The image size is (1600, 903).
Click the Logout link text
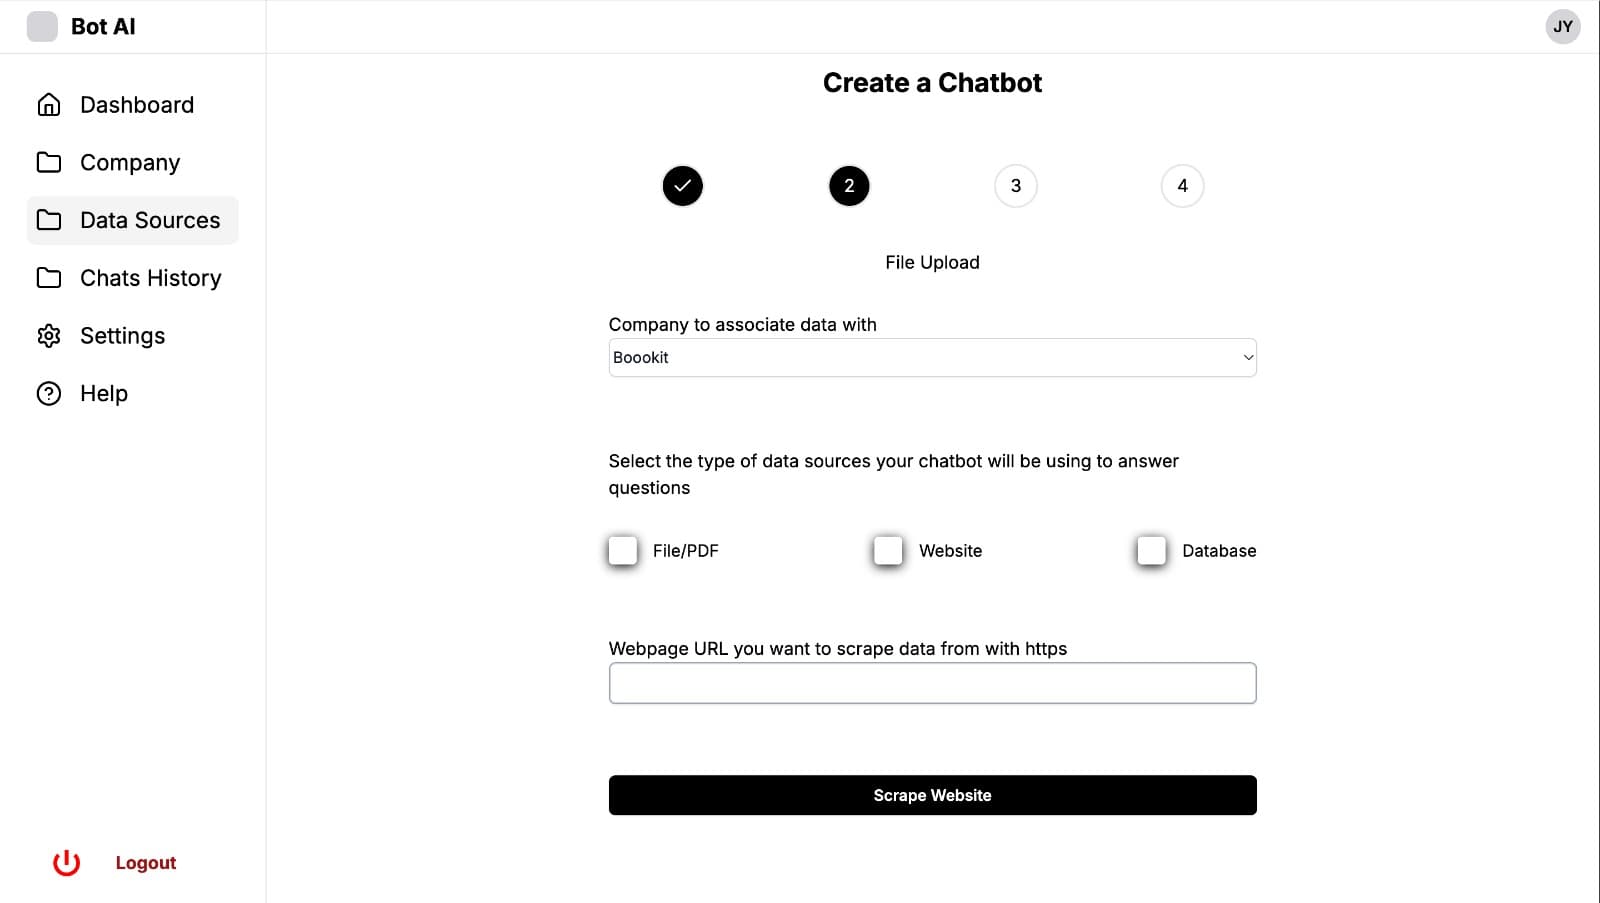pyautogui.click(x=146, y=862)
